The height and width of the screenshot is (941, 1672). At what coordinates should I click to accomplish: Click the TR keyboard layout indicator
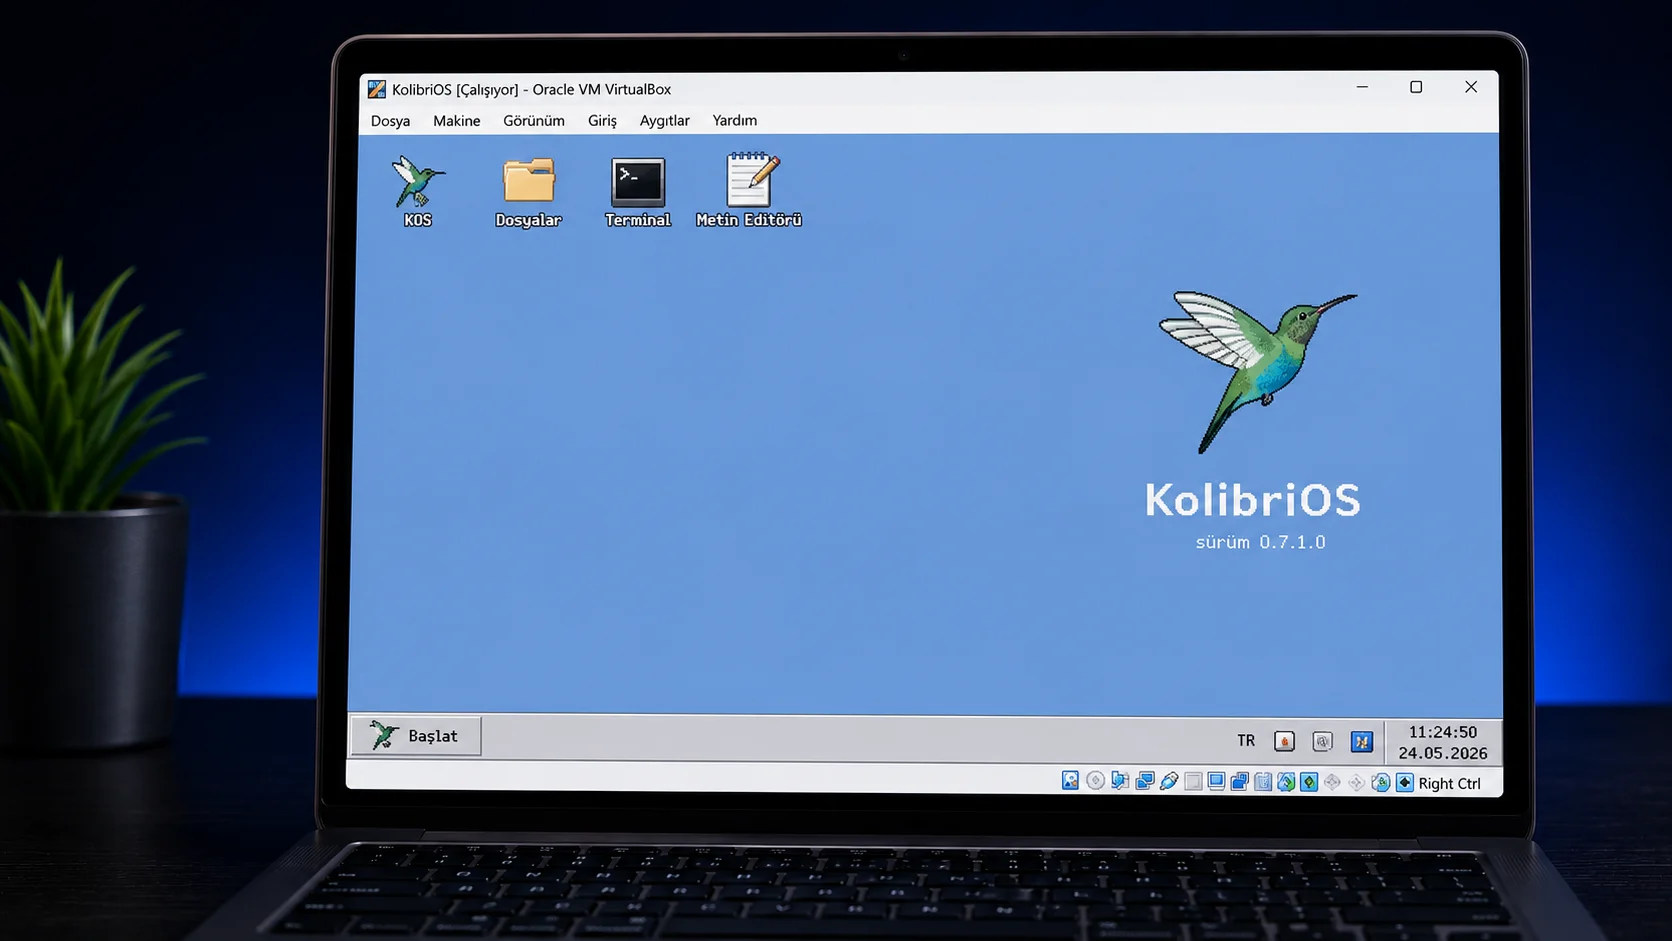point(1246,741)
